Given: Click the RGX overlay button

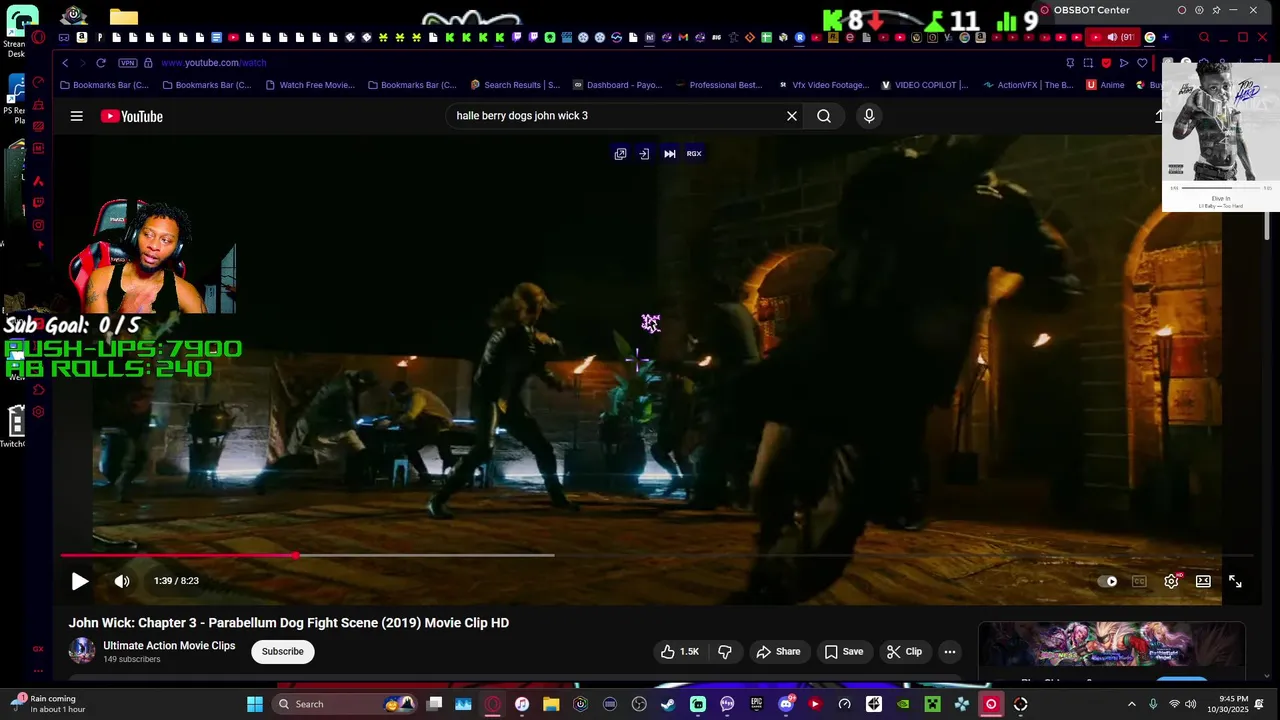Looking at the screenshot, I should (694, 154).
